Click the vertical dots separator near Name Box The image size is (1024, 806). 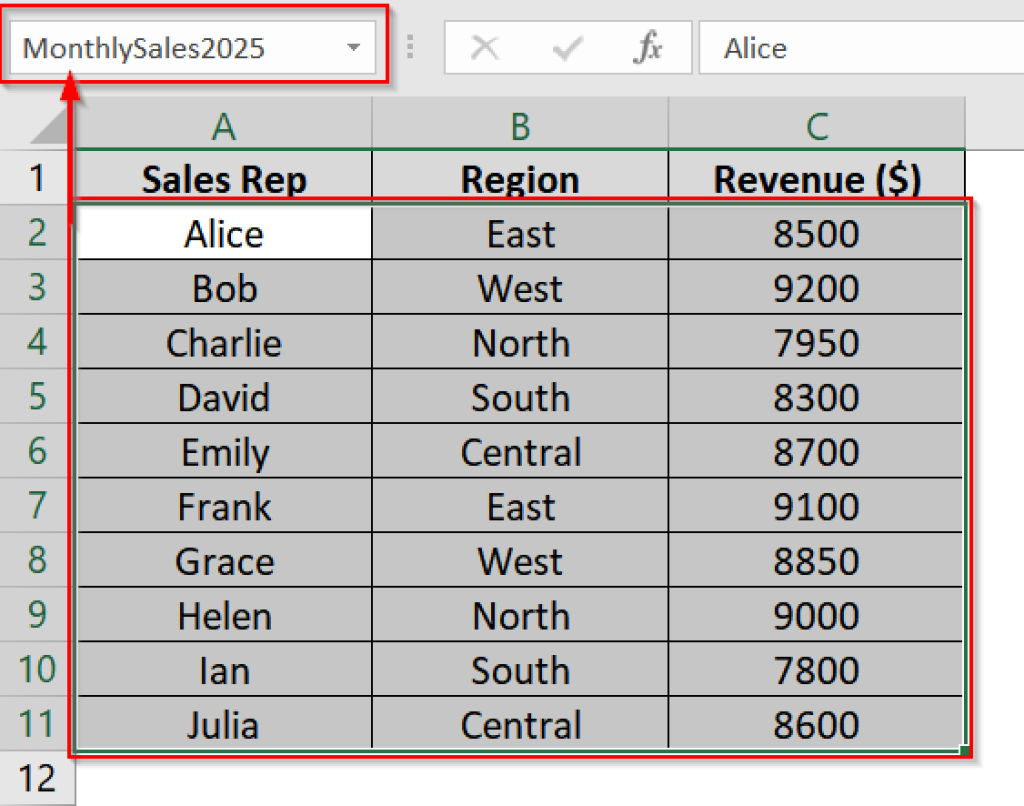tap(410, 47)
